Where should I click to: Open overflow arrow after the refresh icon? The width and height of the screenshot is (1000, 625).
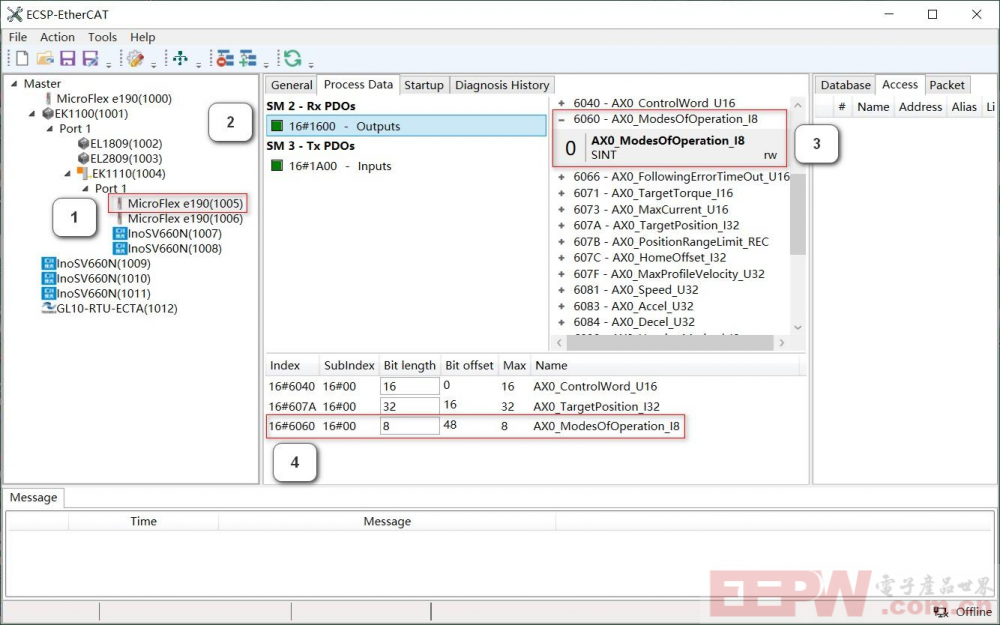311,64
